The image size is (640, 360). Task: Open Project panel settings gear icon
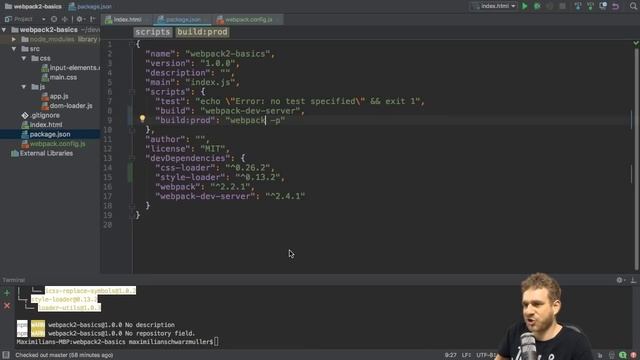point(80,19)
